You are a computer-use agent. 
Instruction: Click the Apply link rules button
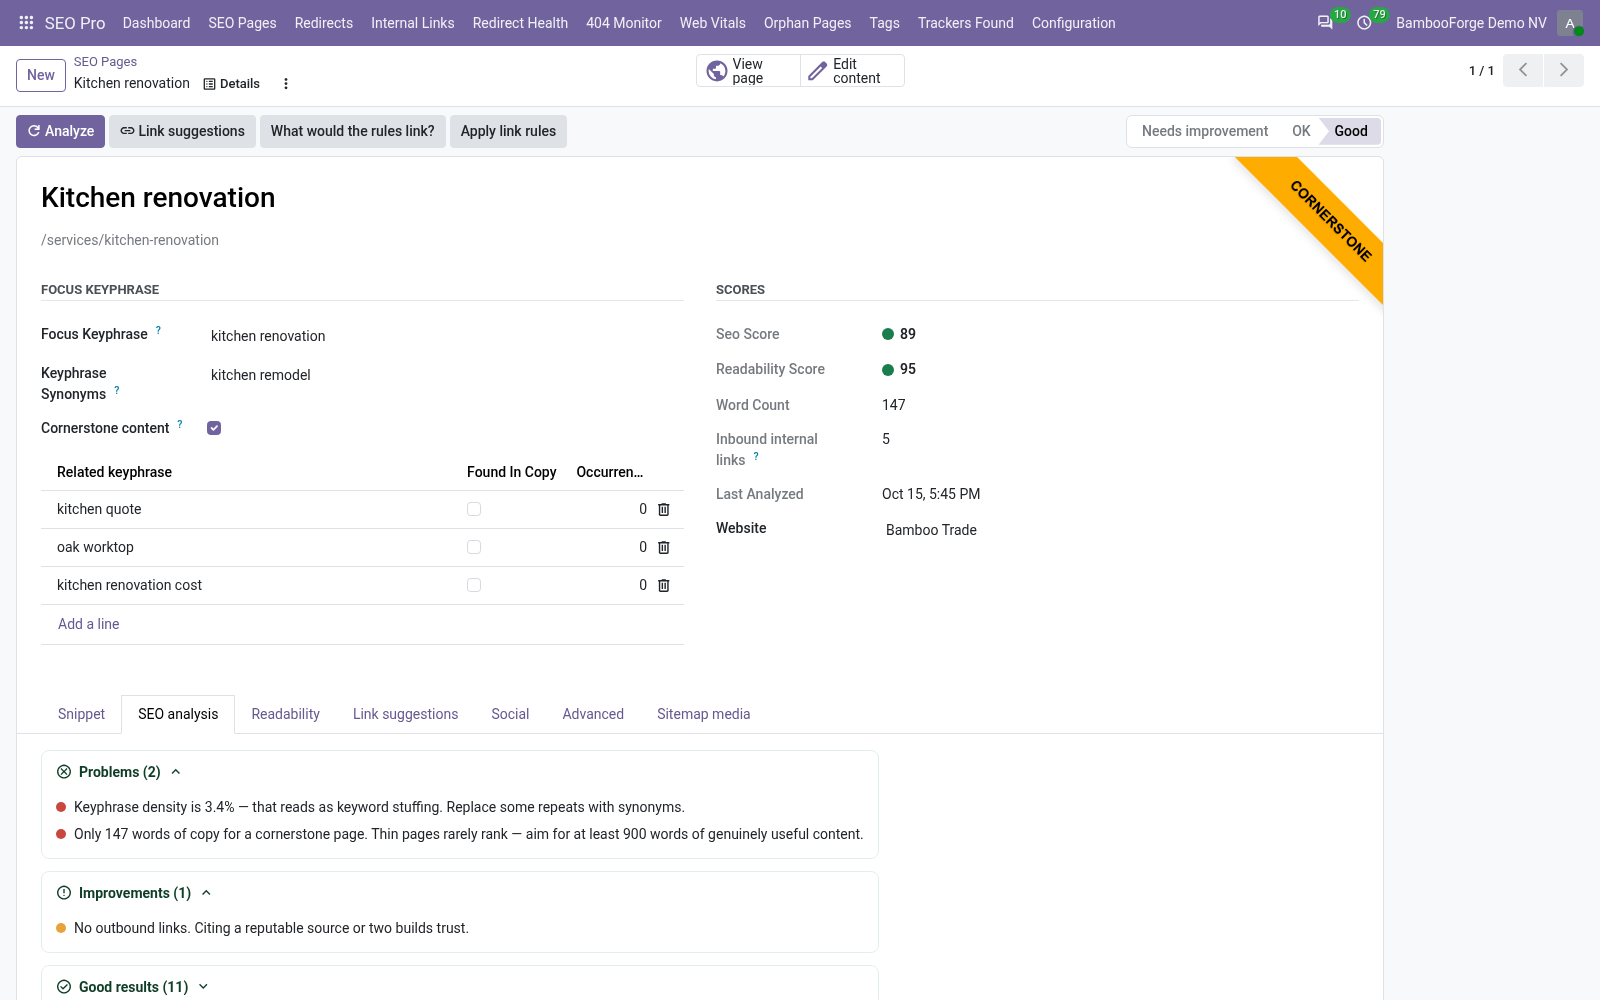pyautogui.click(x=508, y=131)
